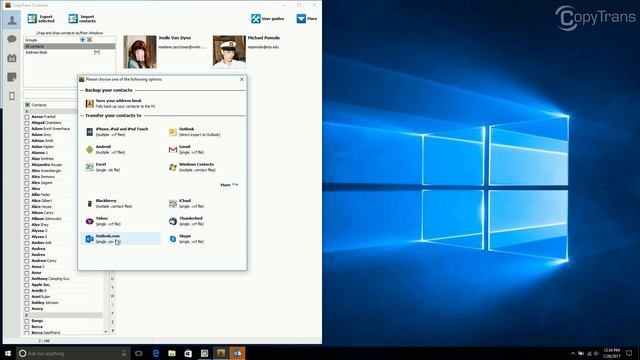
Task: Choose iPhone, iPad and iPod Touch export
Action: tap(118, 131)
